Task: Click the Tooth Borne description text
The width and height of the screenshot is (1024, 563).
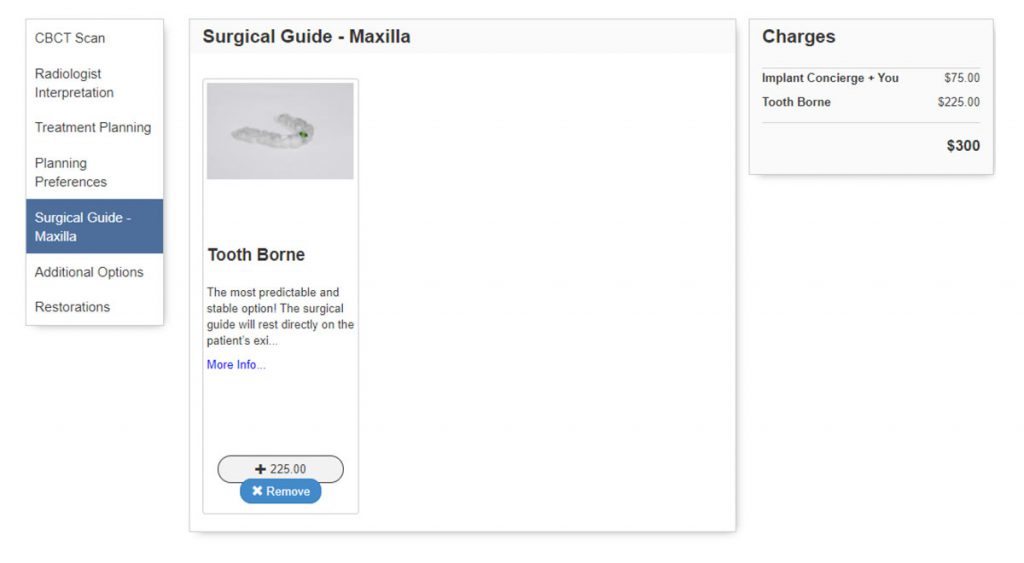Action: (280, 316)
